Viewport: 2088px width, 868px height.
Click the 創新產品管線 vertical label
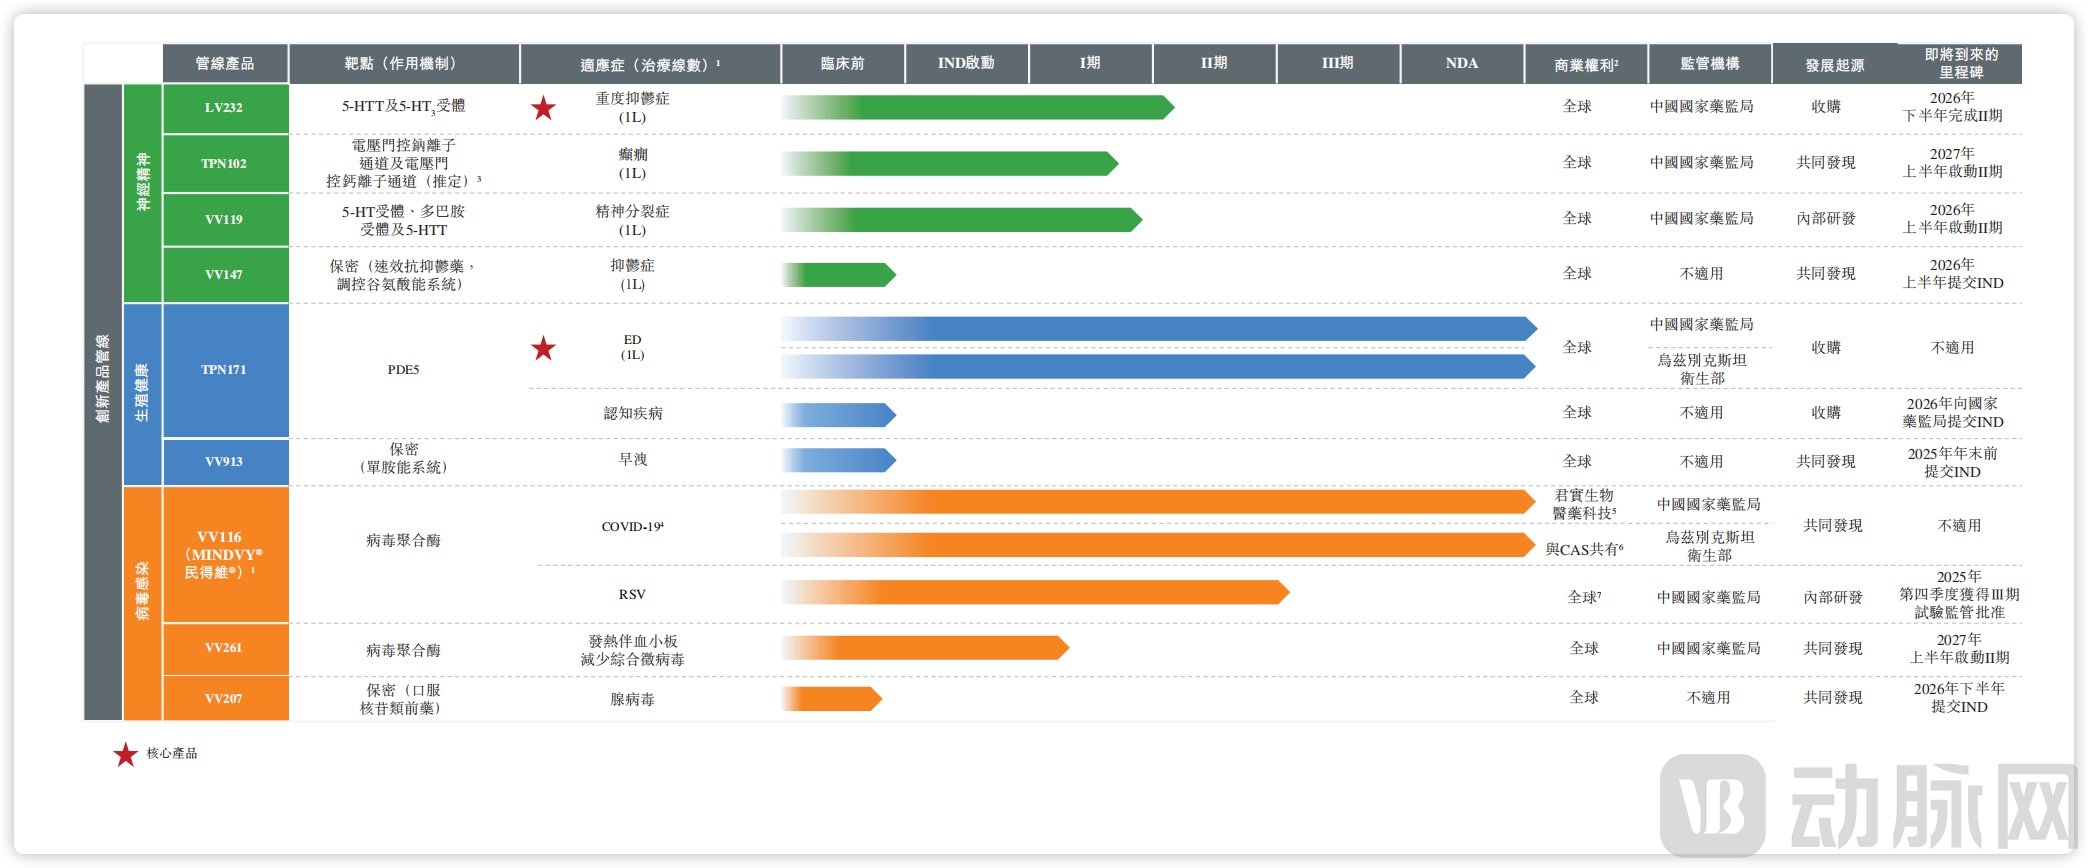[x=102, y=379]
